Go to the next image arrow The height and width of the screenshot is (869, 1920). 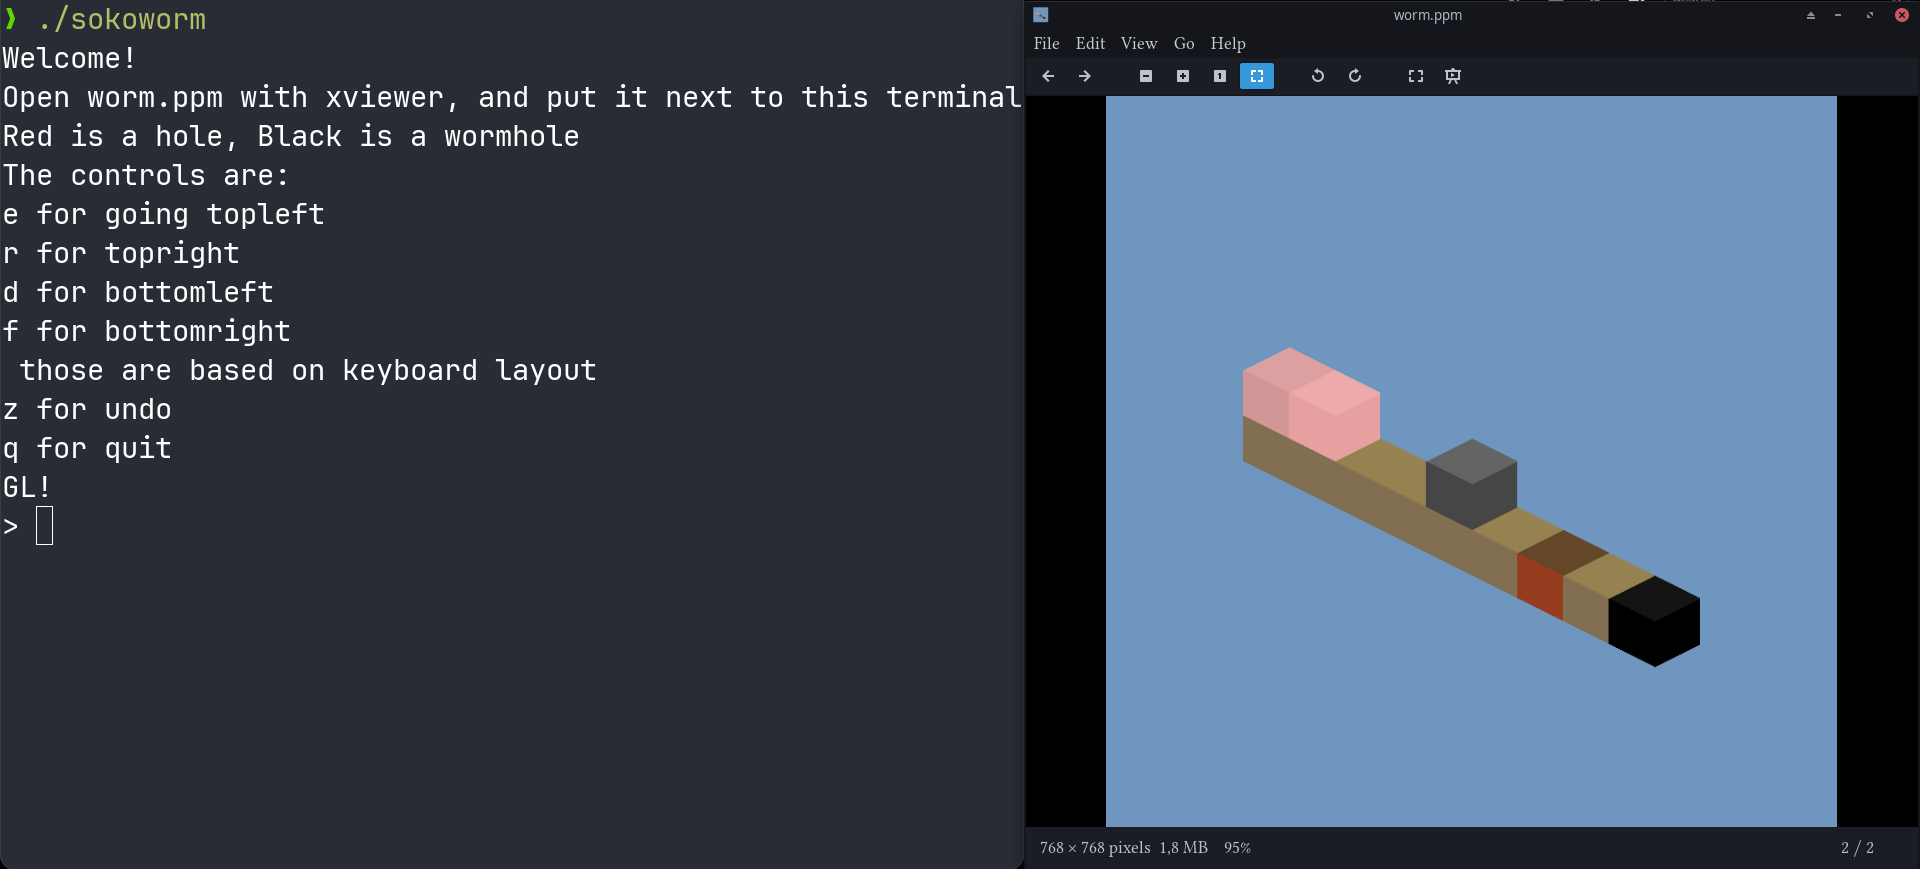1085,76
